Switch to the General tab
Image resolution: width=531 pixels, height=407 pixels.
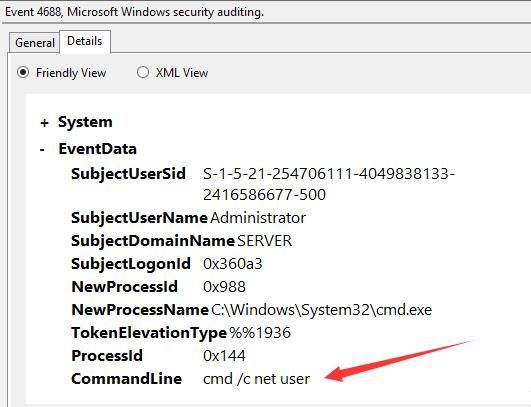click(35, 43)
